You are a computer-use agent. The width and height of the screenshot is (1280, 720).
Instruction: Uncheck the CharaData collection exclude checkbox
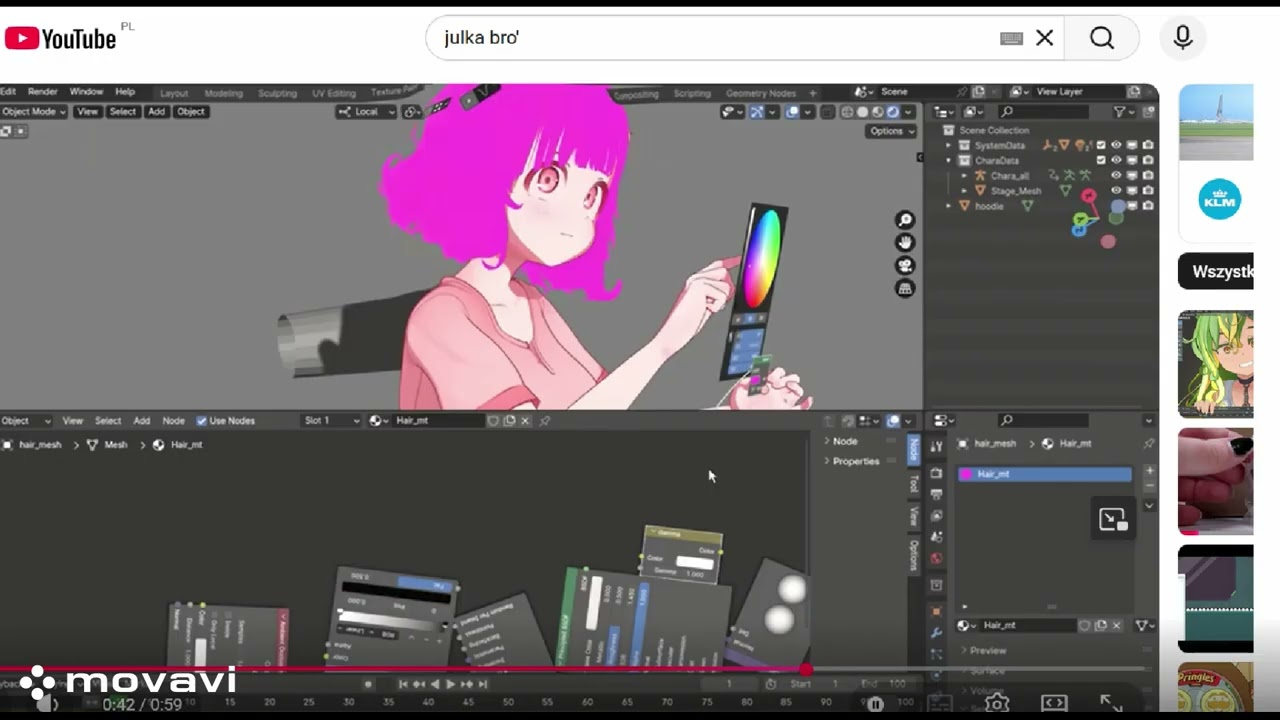click(x=1101, y=160)
